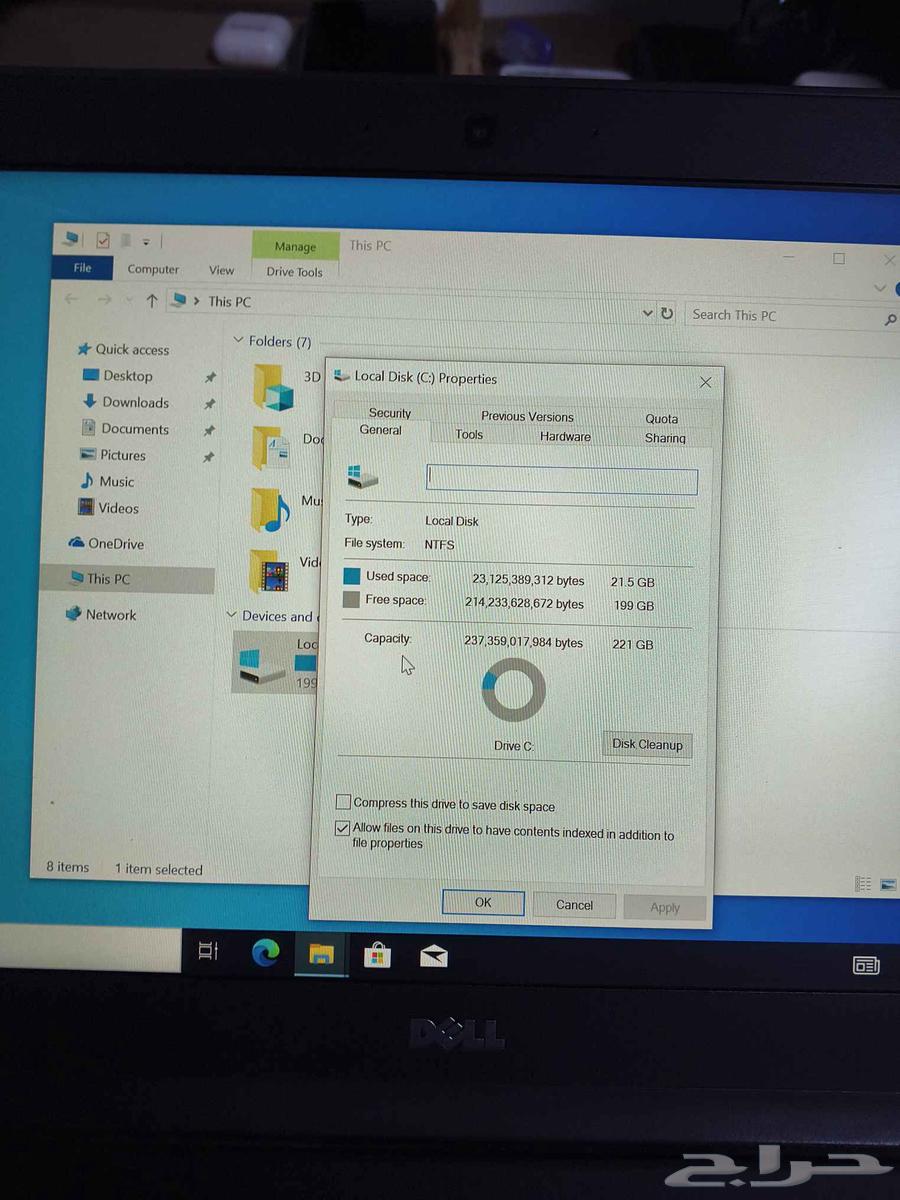900x1200 pixels.
Task: Select File Explorer in the taskbar
Action: (x=321, y=956)
